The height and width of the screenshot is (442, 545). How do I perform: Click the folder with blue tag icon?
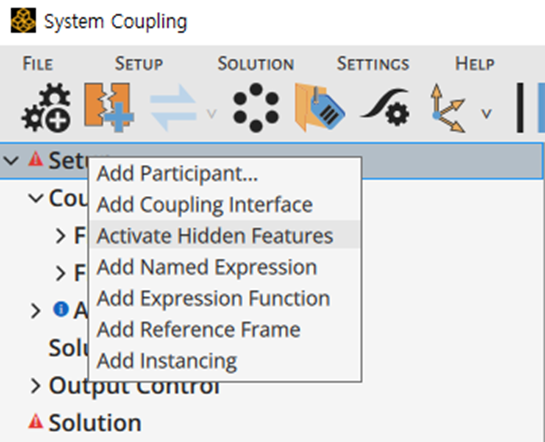tap(320, 108)
